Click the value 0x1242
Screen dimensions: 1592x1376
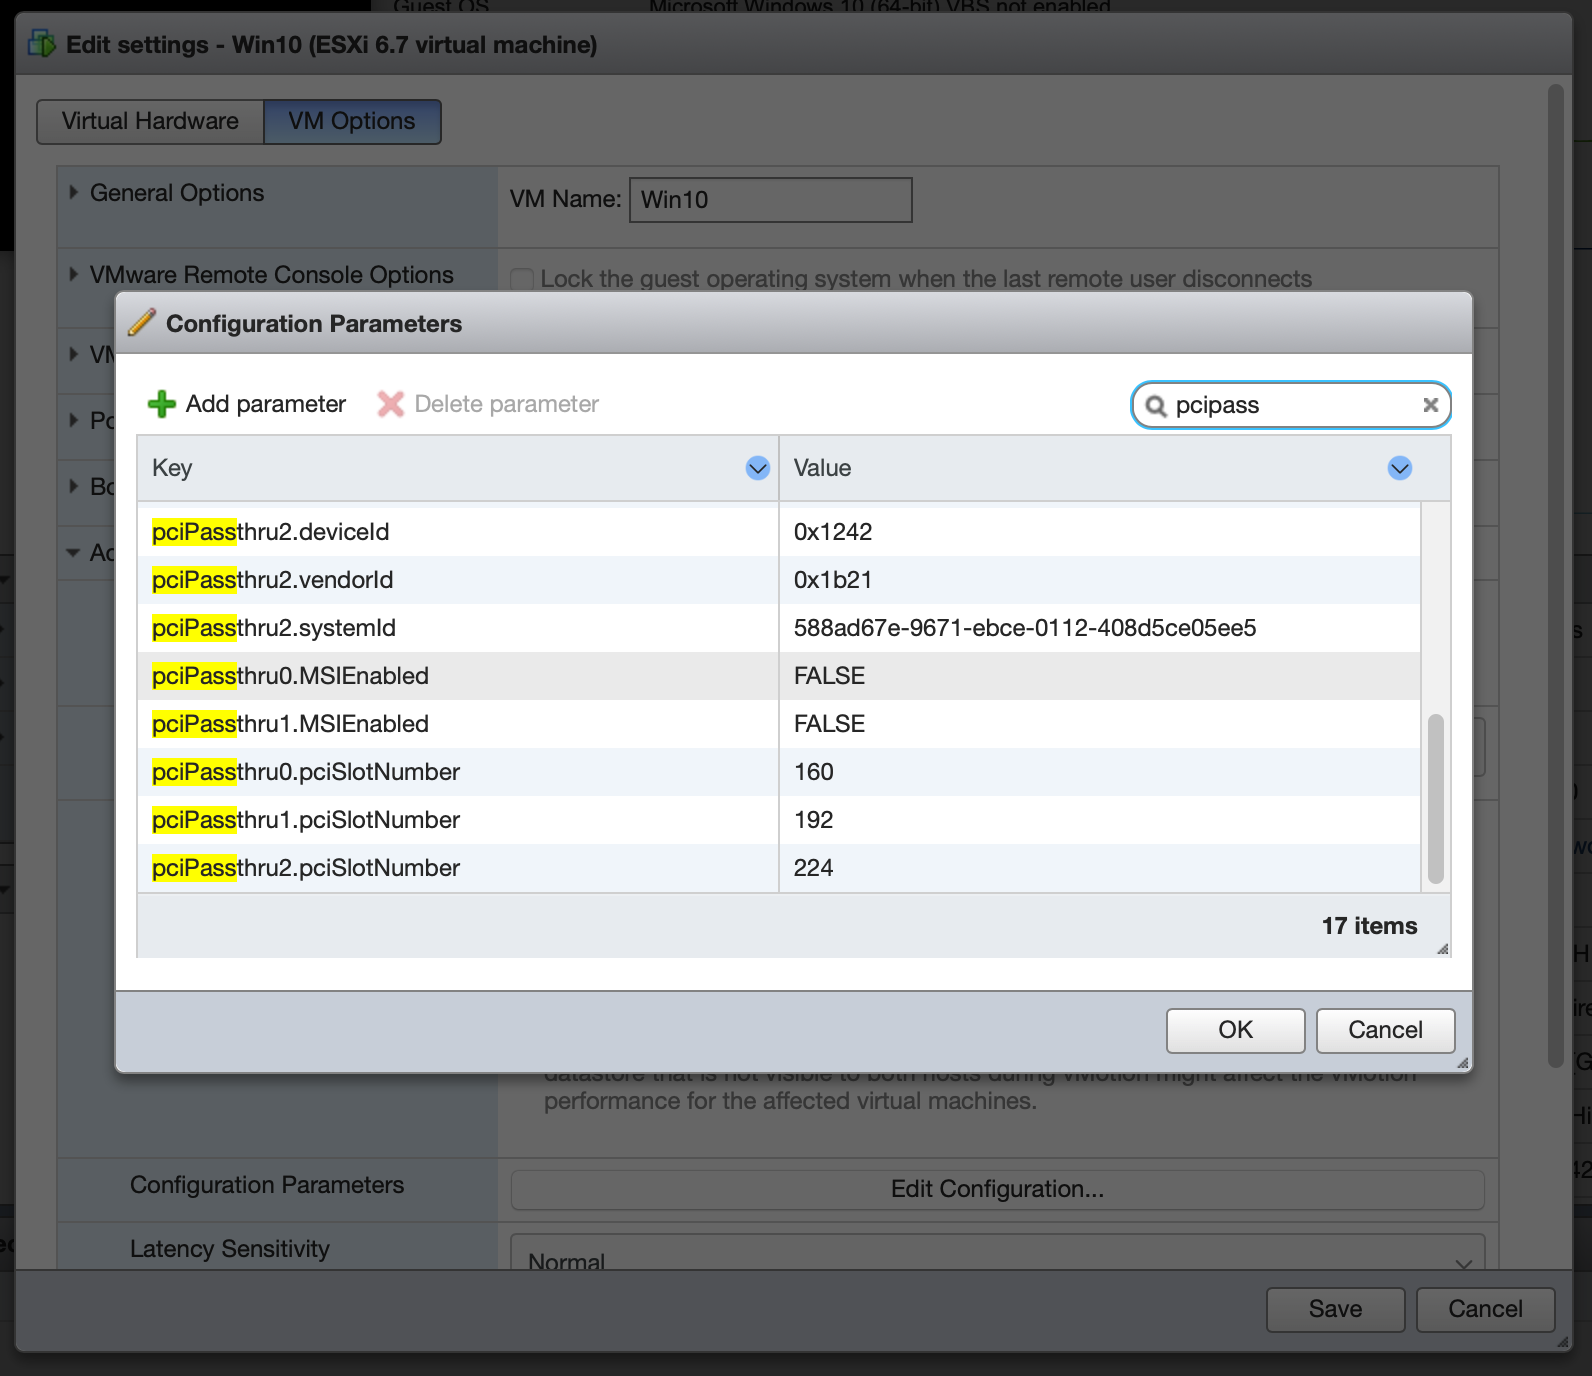coord(833,532)
